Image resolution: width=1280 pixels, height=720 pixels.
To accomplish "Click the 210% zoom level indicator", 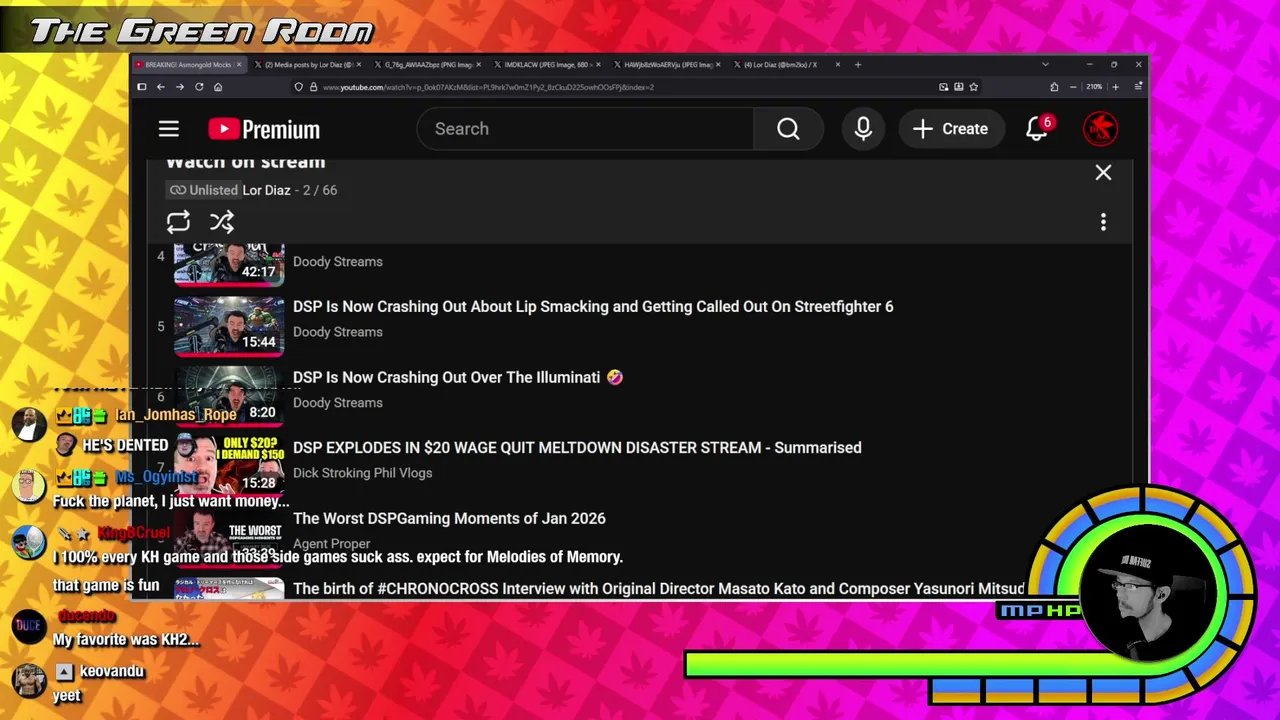I will coord(1094,87).
